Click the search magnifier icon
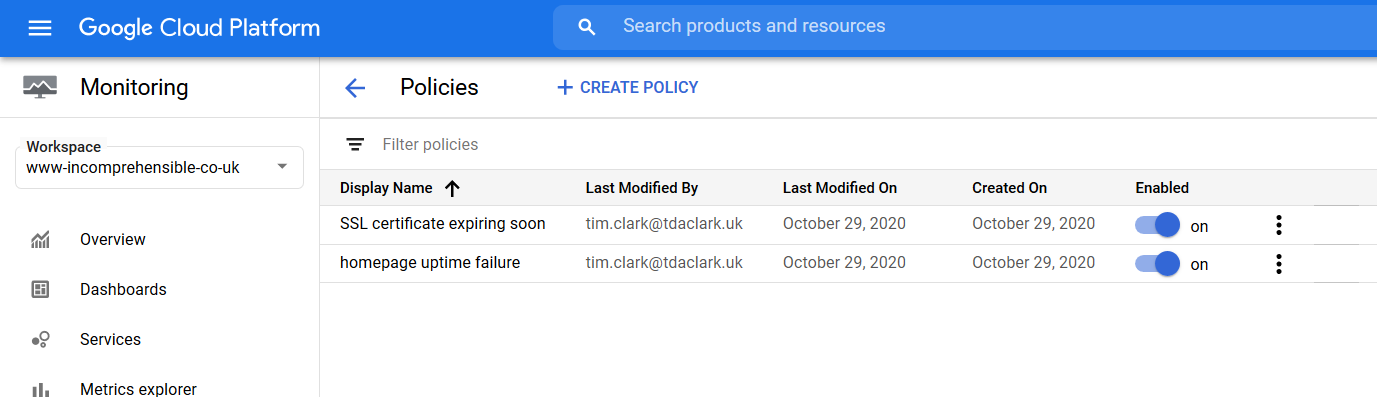The height and width of the screenshot is (397, 1377). coord(587,27)
